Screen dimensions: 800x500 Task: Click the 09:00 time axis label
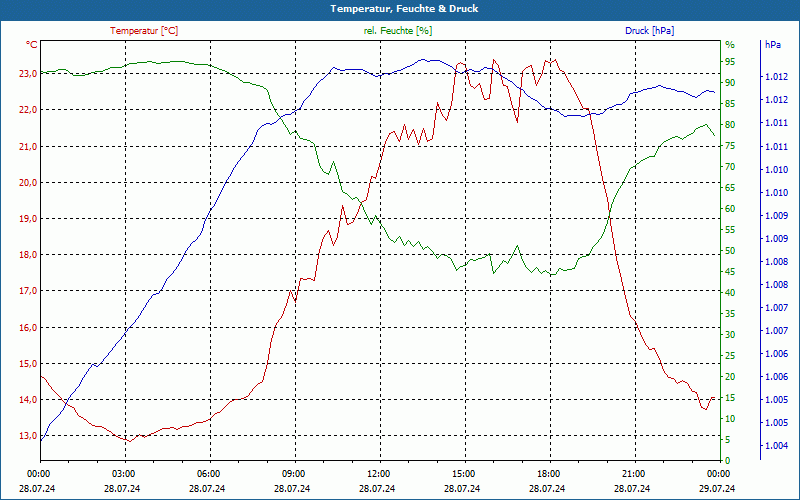pos(293,473)
